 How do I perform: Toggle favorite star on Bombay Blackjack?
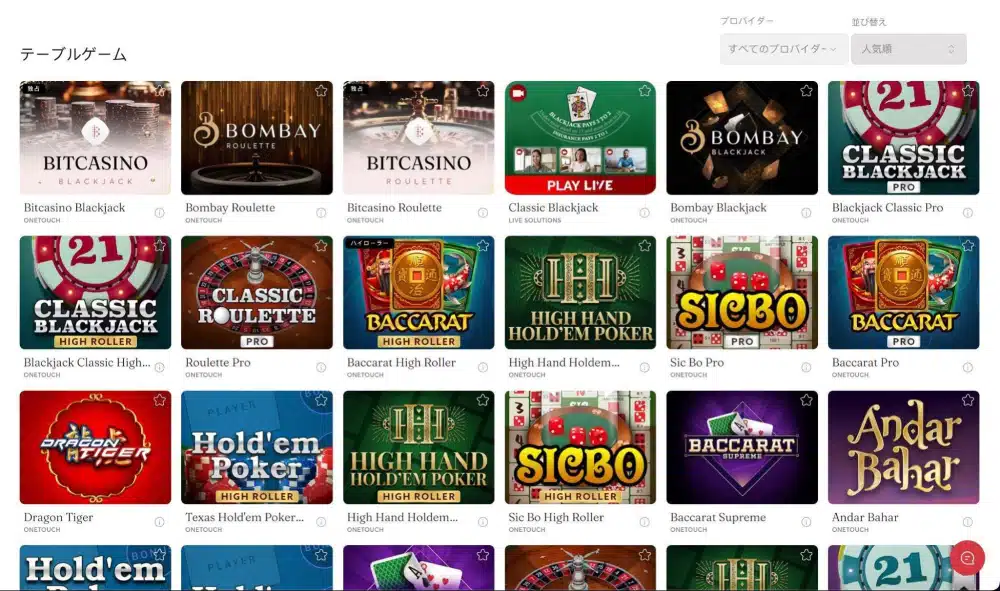[806, 91]
